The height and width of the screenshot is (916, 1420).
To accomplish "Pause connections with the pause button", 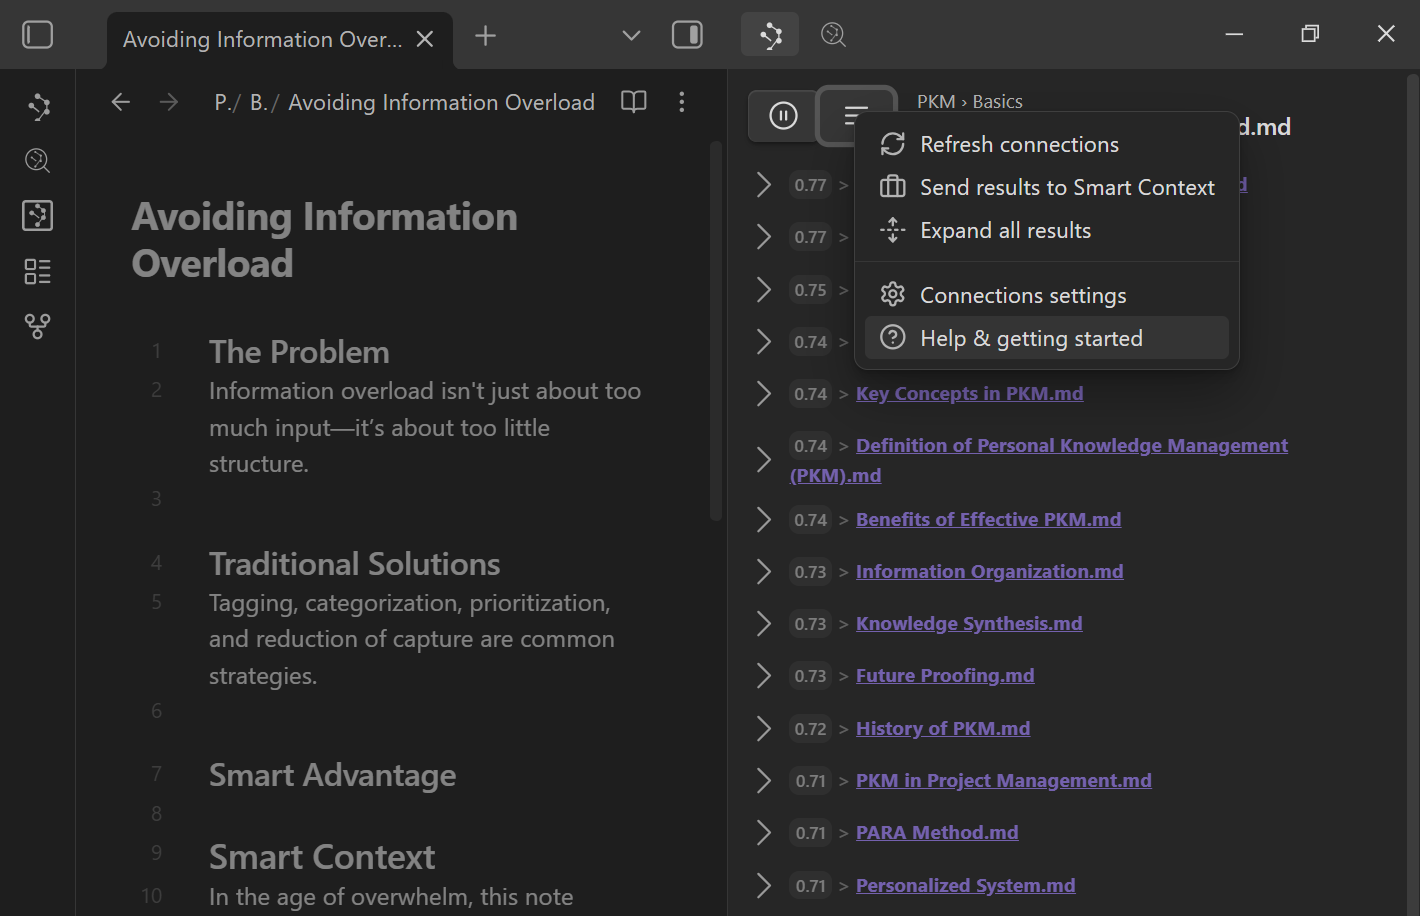I will [783, 116].
